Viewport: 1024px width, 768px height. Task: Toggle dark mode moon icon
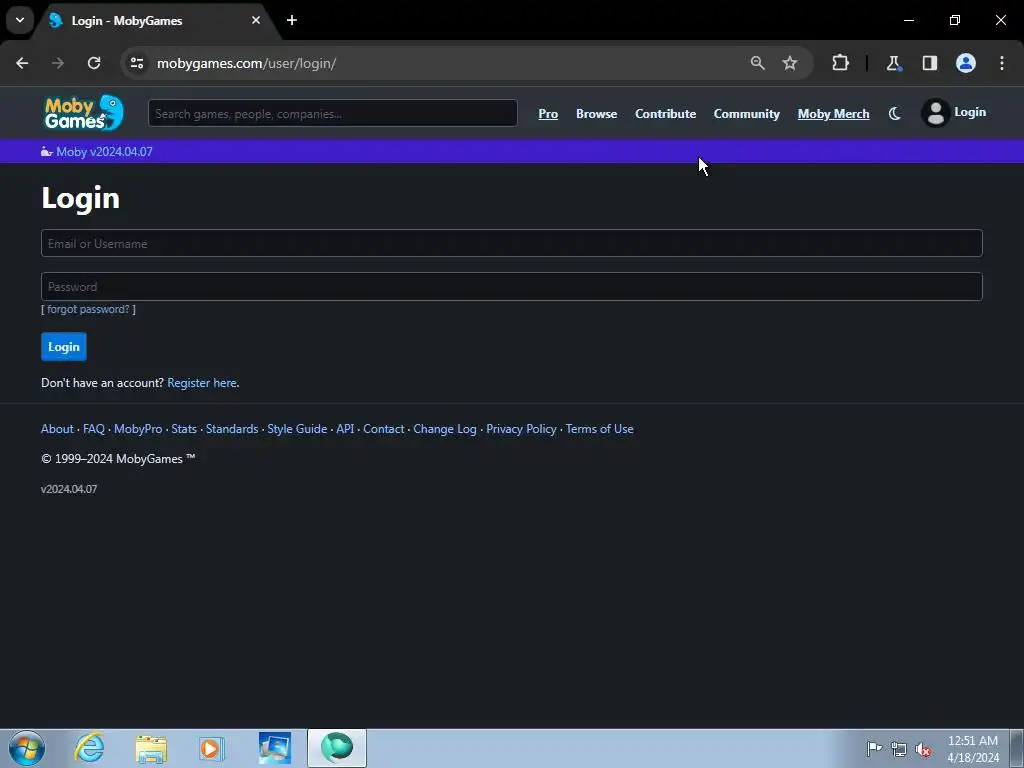(x=895, y=114)
